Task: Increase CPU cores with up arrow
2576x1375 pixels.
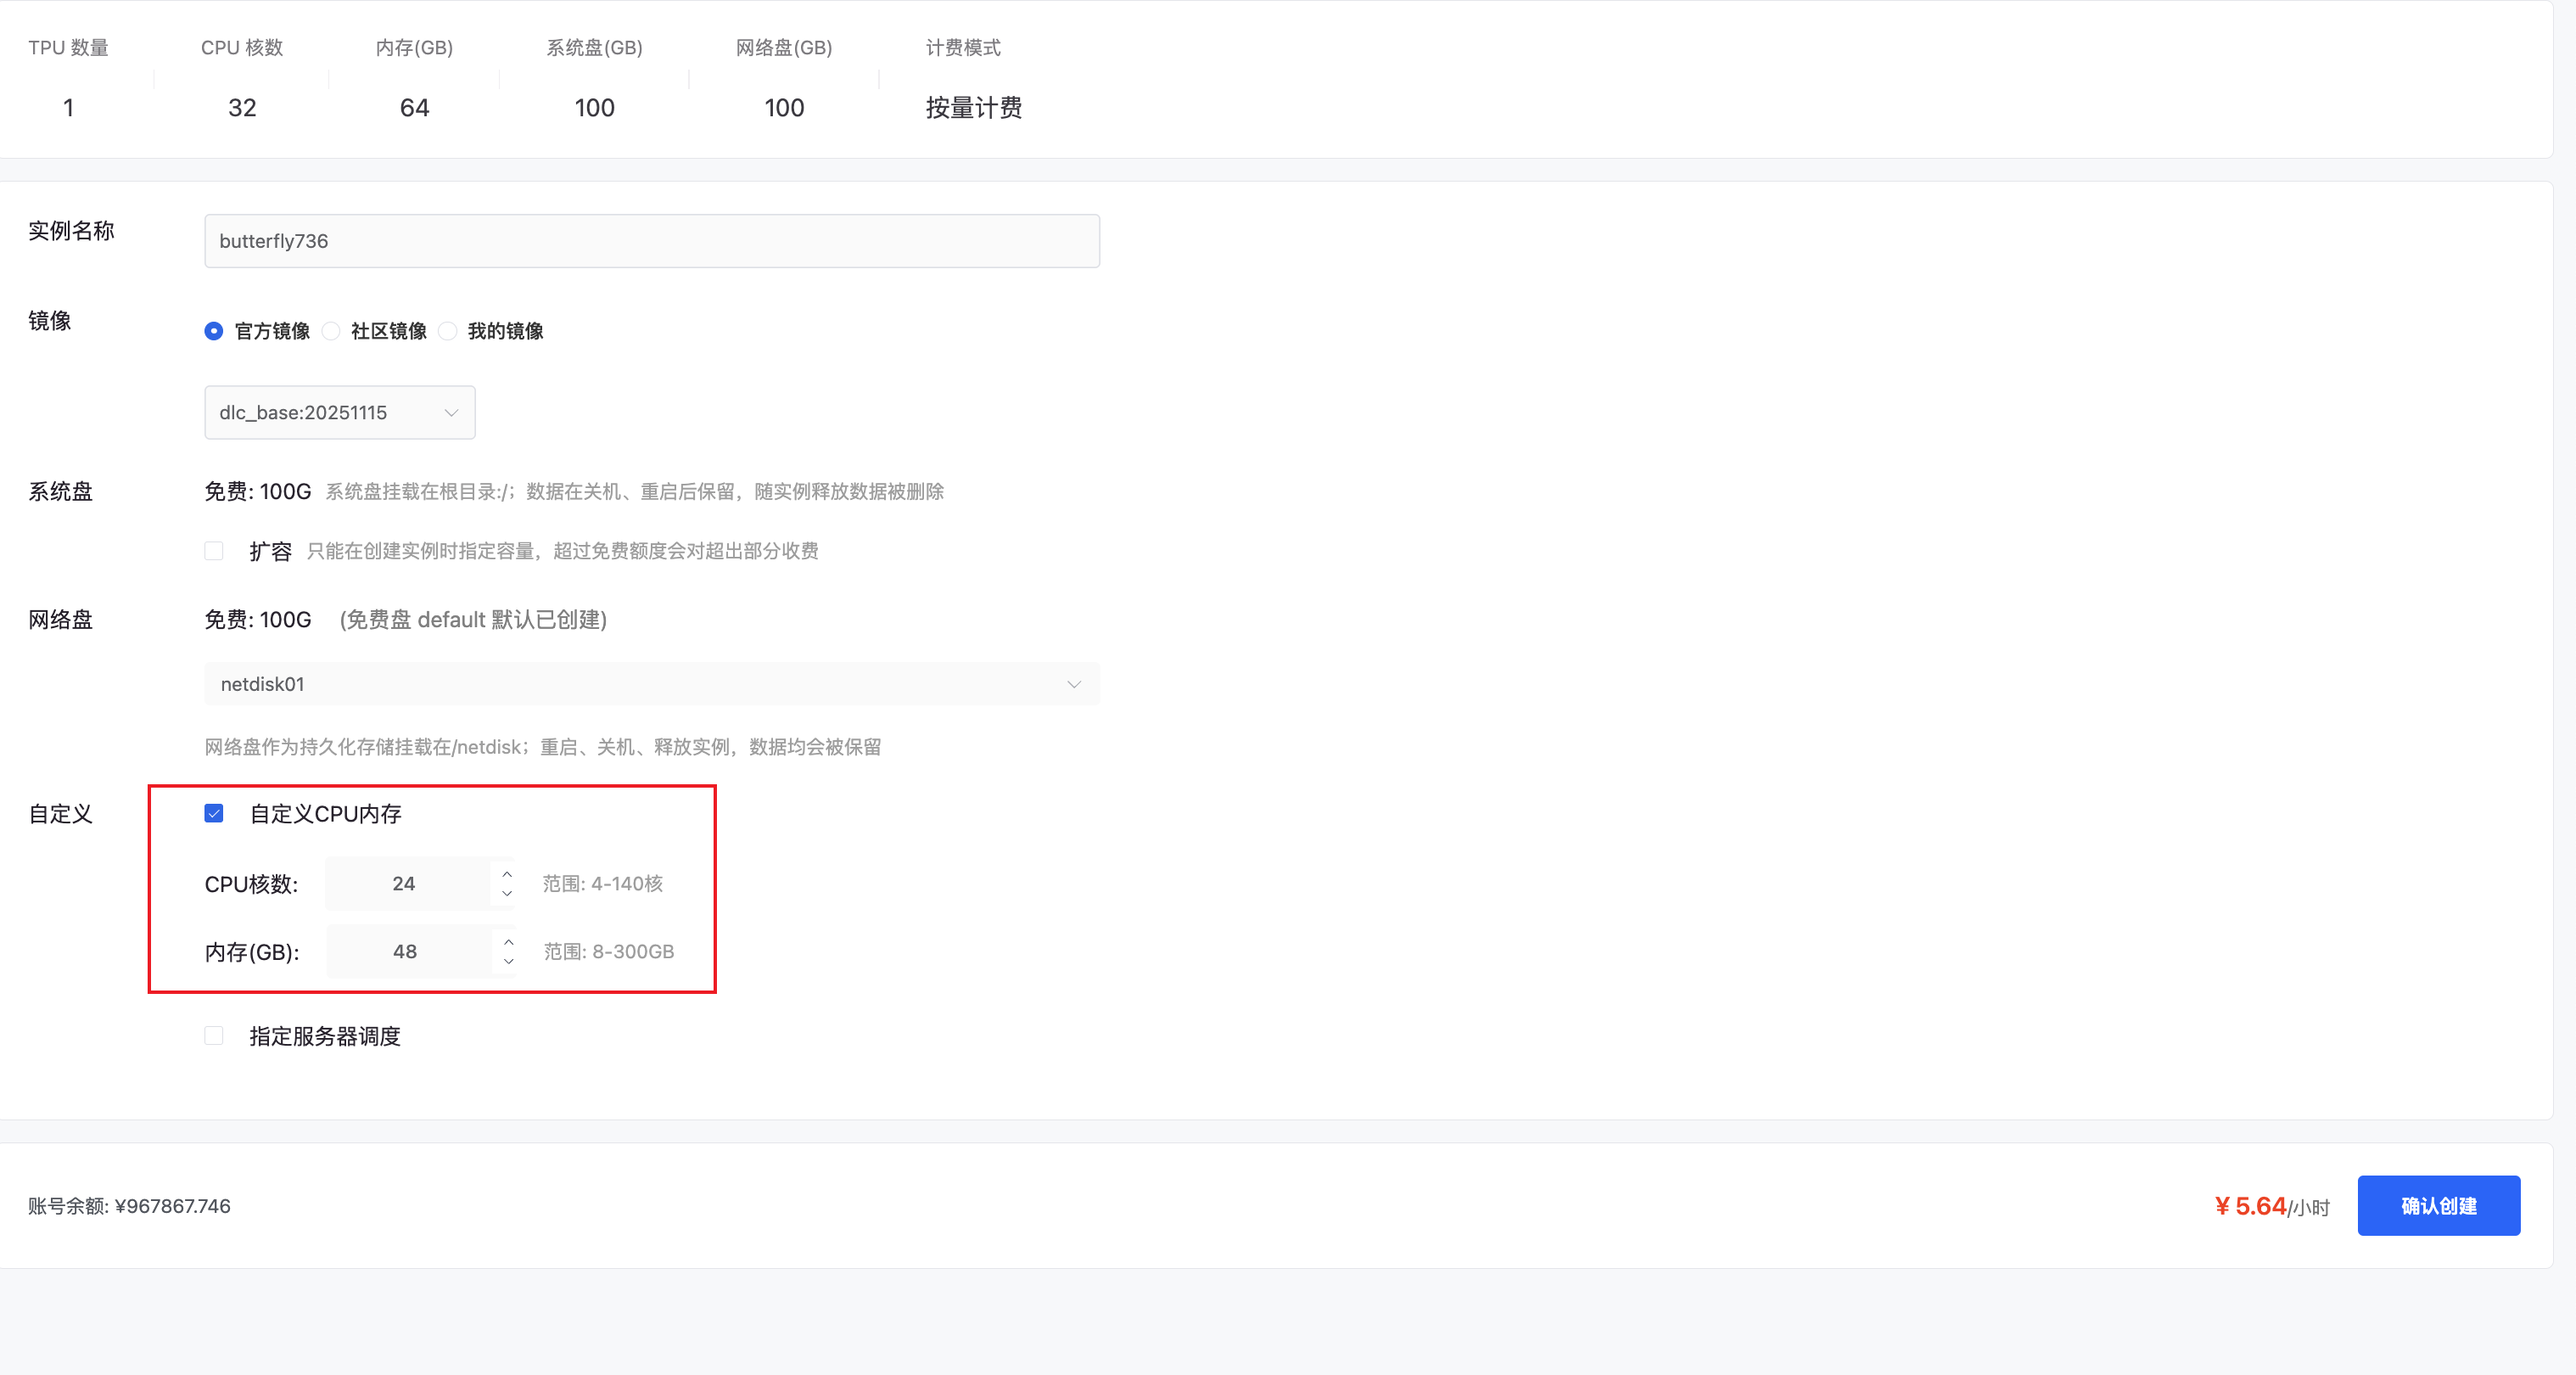Action: [x=507, y=874]
